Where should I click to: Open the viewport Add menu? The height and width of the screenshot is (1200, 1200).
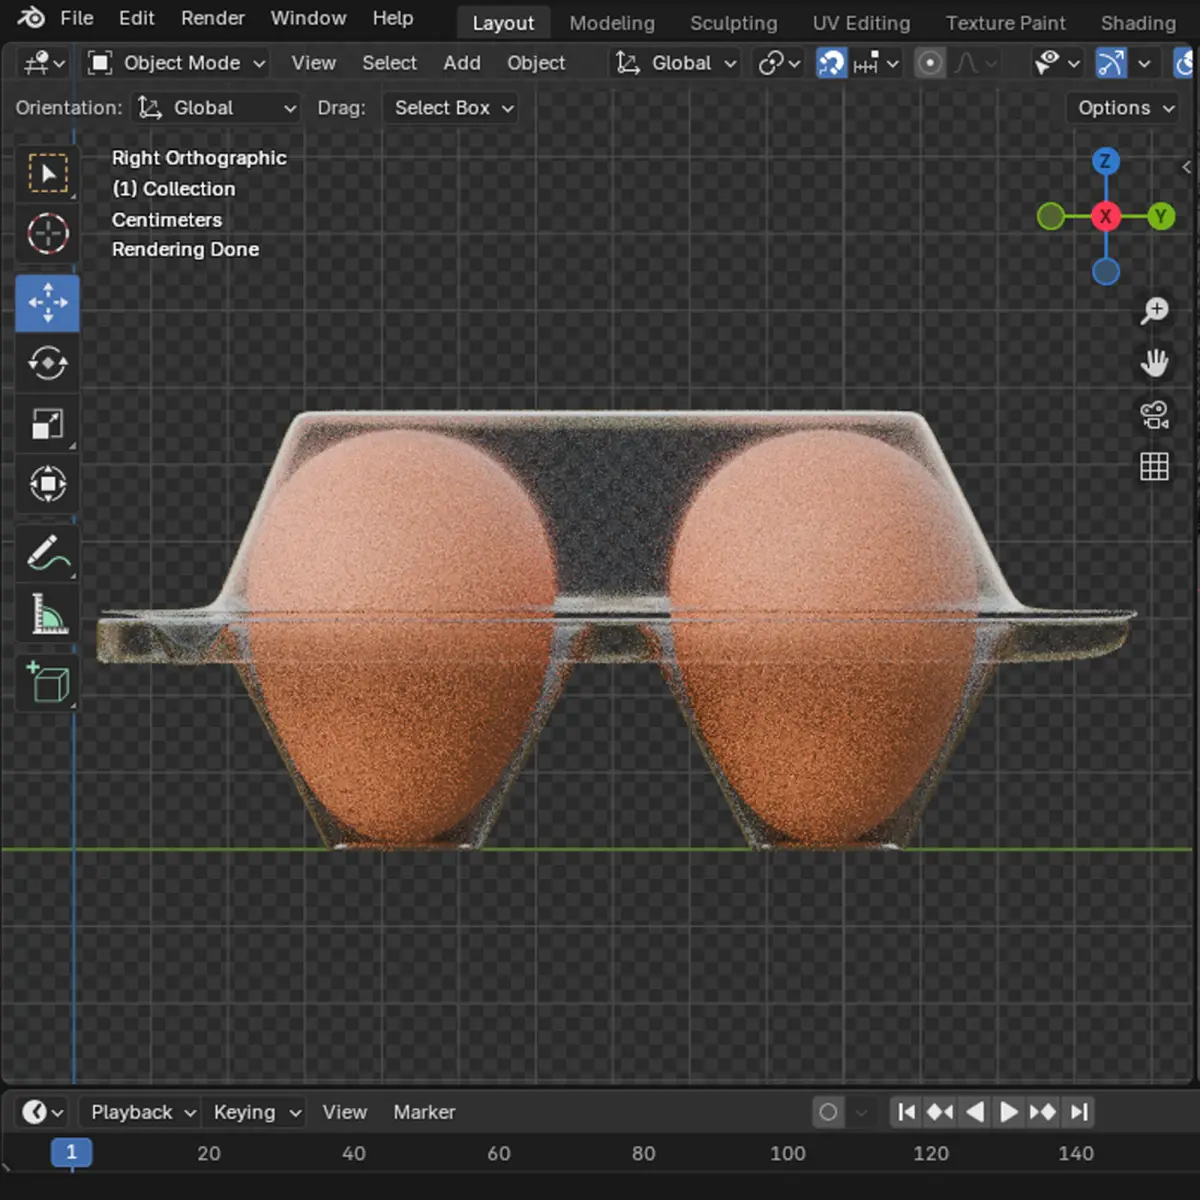tap(462, 63)
